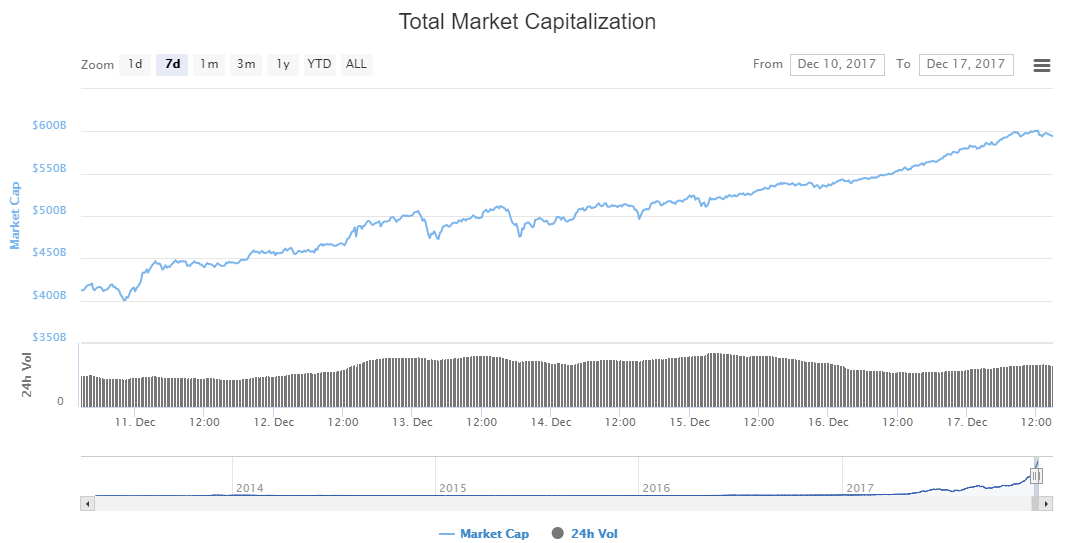Click the navigator scroll right arrow
Viewport: 1074px width, 543px height.
(1046, 504)
